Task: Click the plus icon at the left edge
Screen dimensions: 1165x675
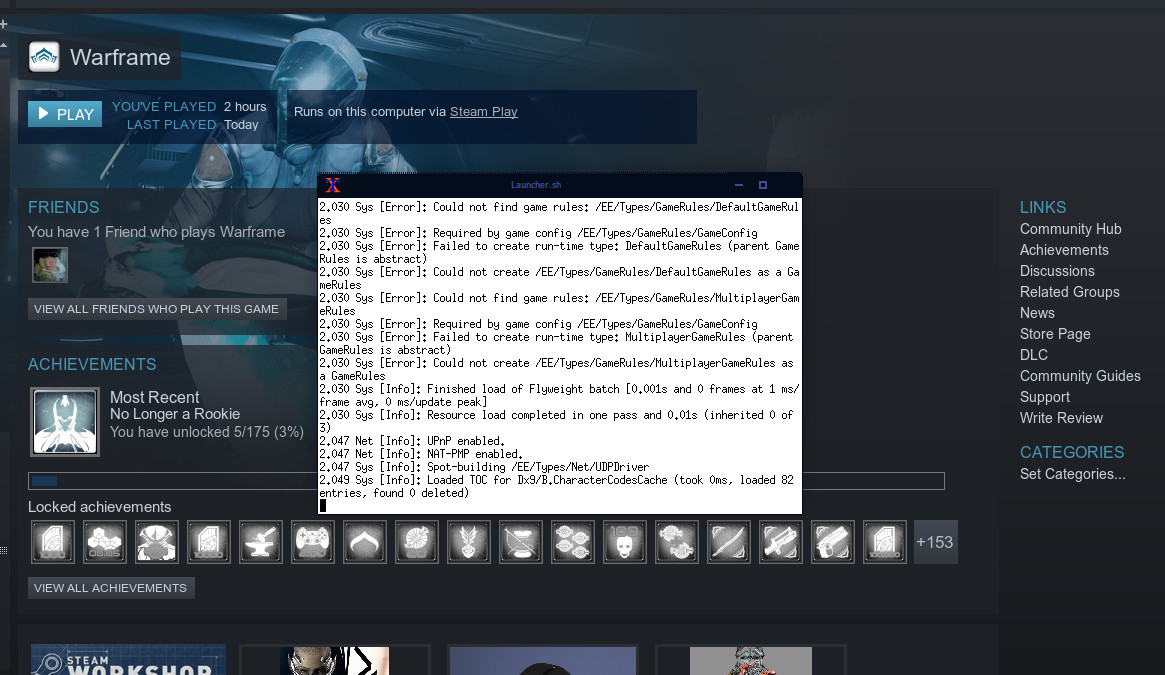Action: tap(4, 25)
